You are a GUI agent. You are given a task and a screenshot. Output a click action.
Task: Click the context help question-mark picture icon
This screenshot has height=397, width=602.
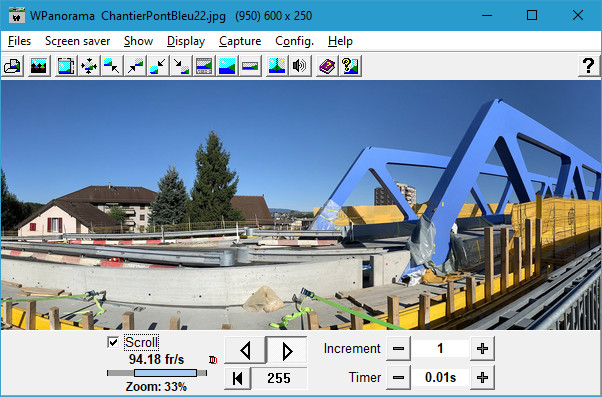coord(350,66)
